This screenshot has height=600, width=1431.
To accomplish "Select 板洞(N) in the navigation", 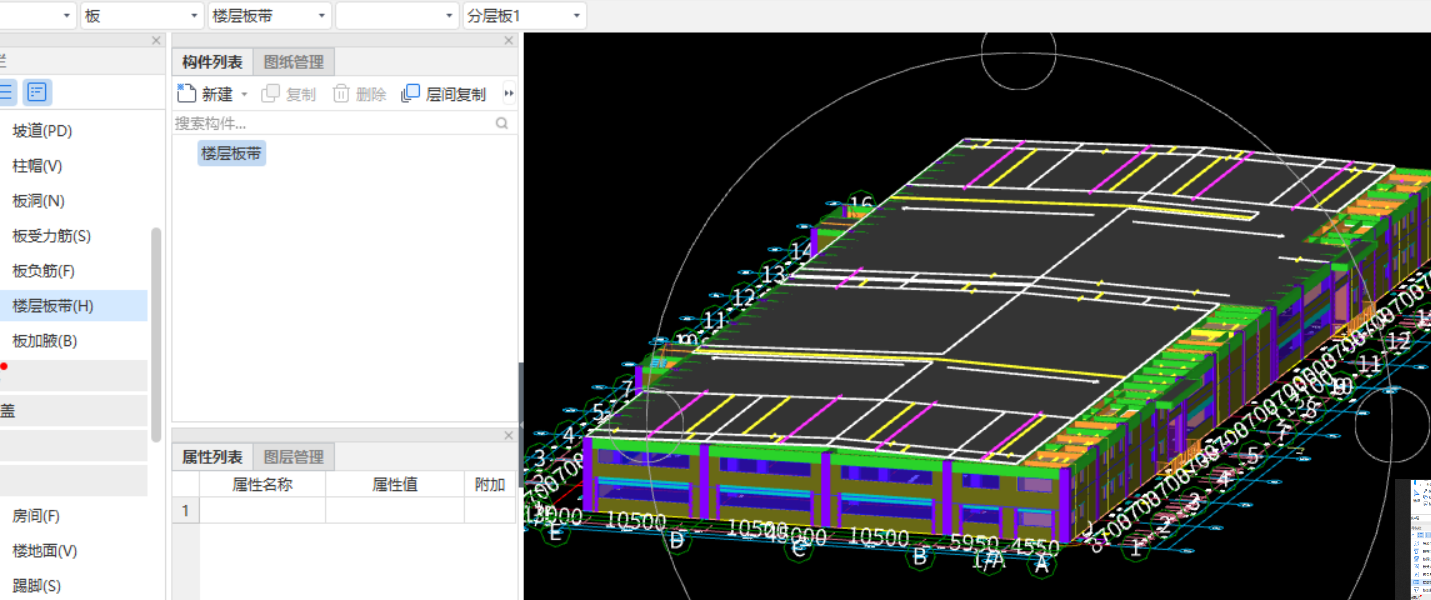I will pyautogui.click(x=38, y=201).
